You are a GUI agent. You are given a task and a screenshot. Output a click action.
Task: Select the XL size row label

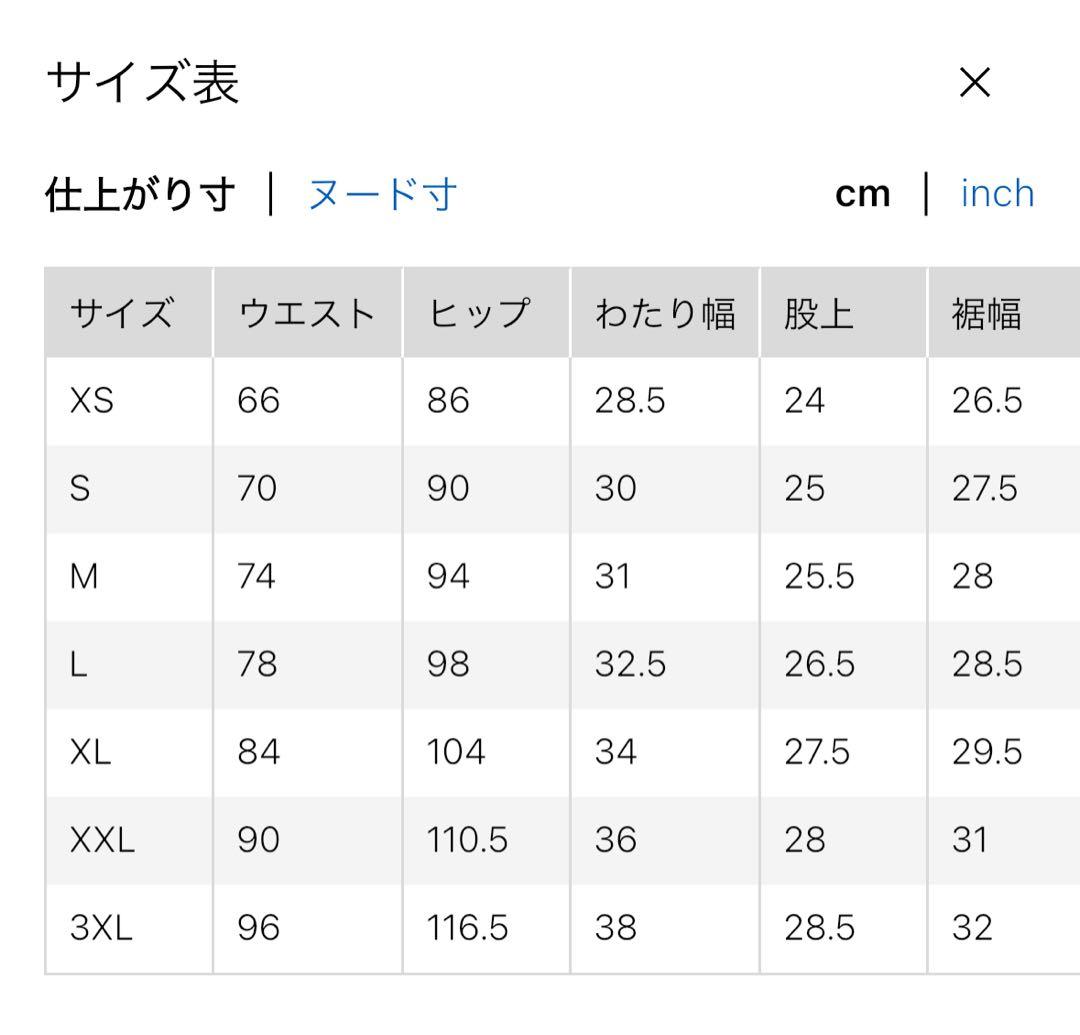click(x=91, y=752)
